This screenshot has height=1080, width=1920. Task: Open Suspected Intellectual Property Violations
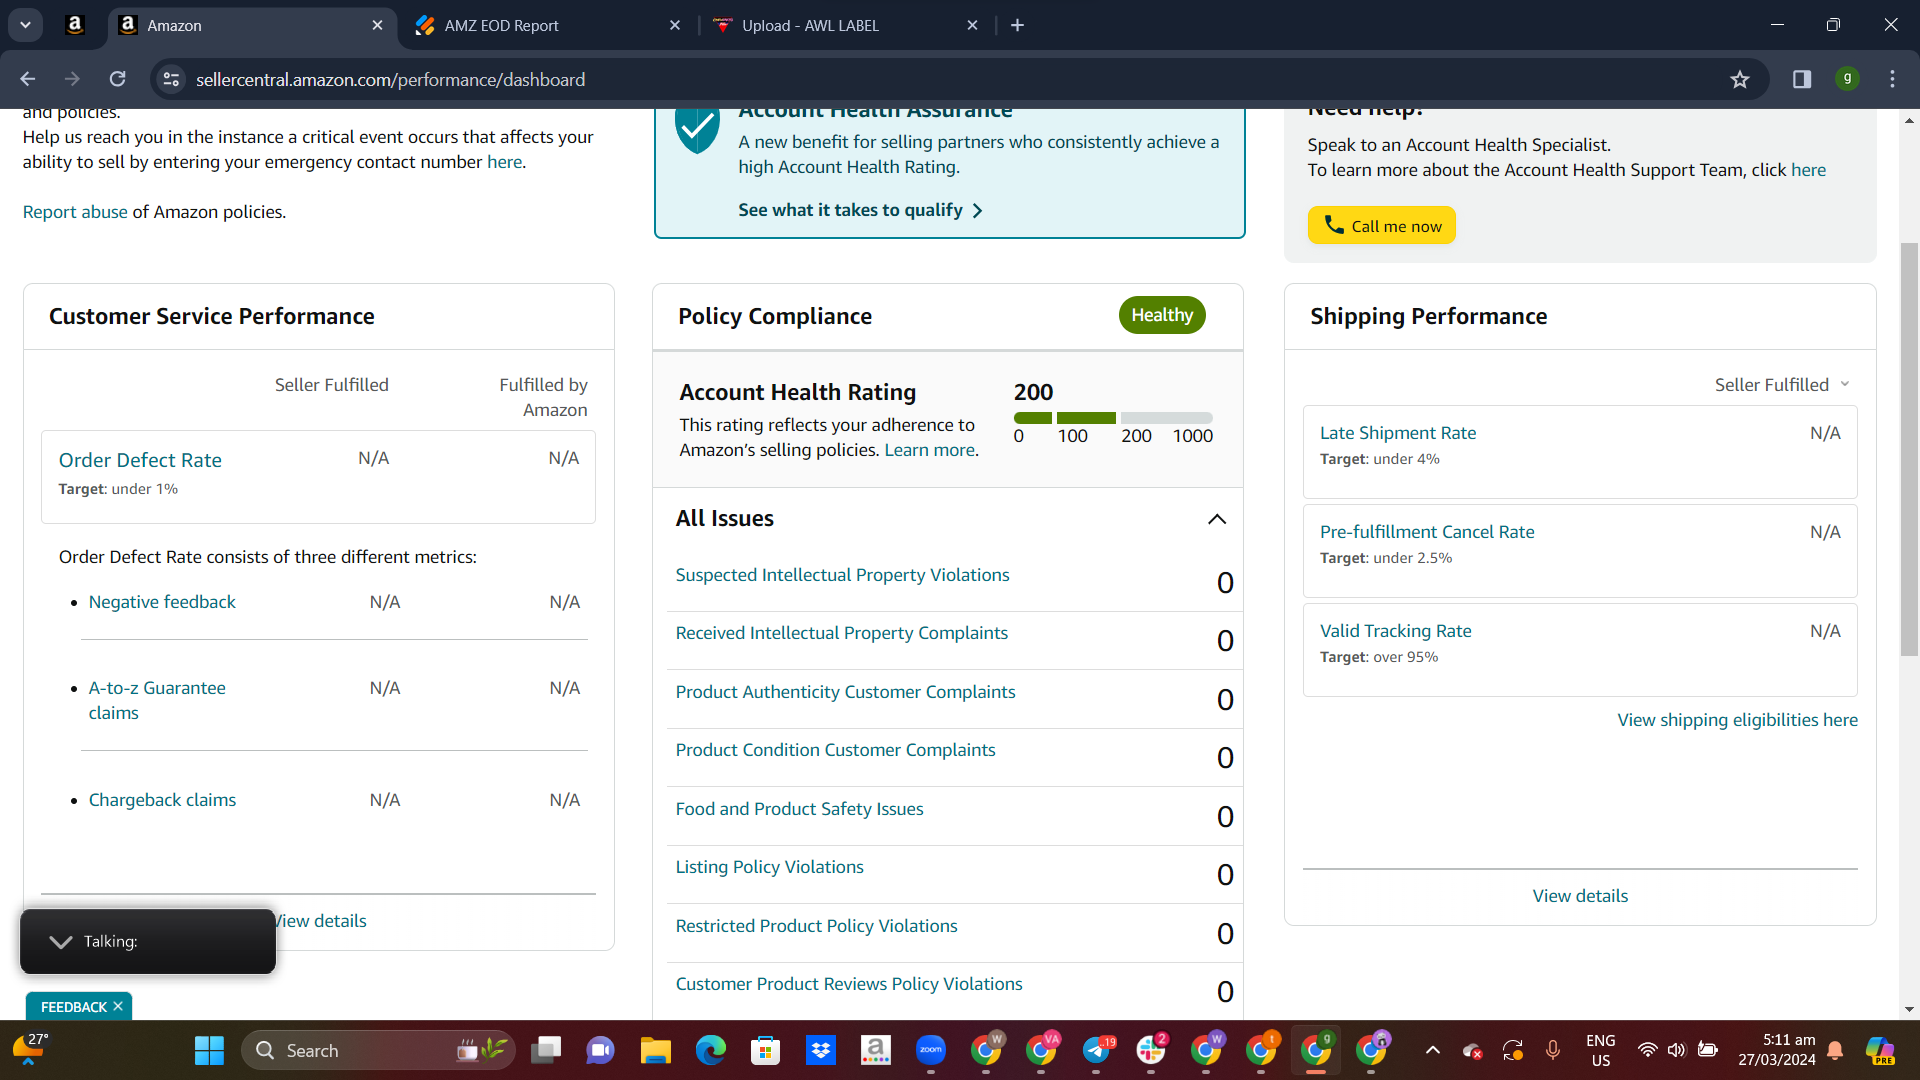coord(842,575)
